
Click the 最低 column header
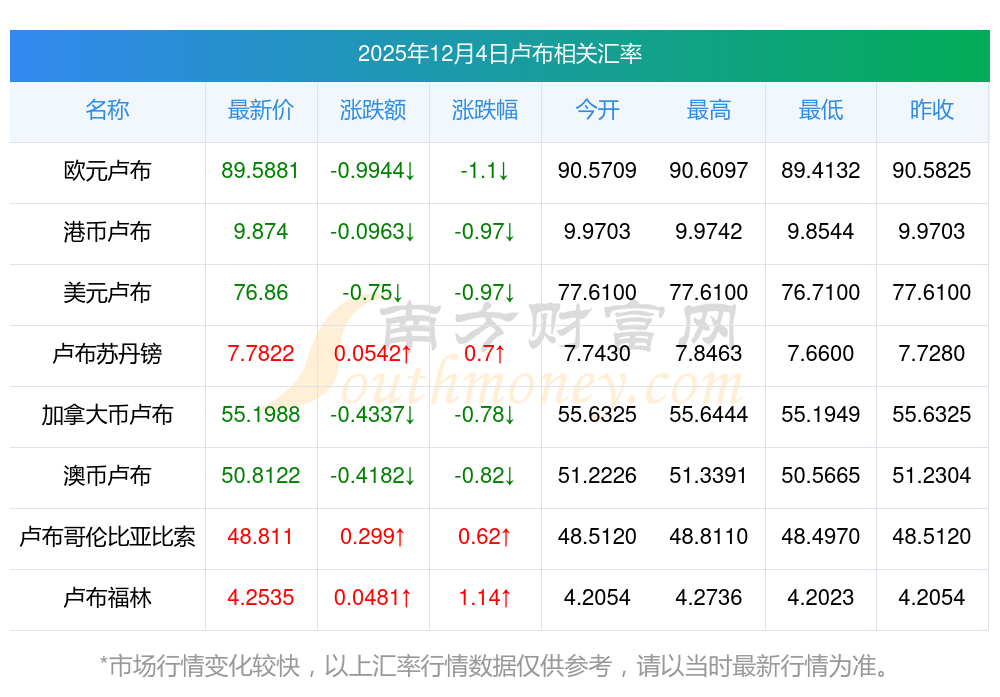[x=820, y=111]
